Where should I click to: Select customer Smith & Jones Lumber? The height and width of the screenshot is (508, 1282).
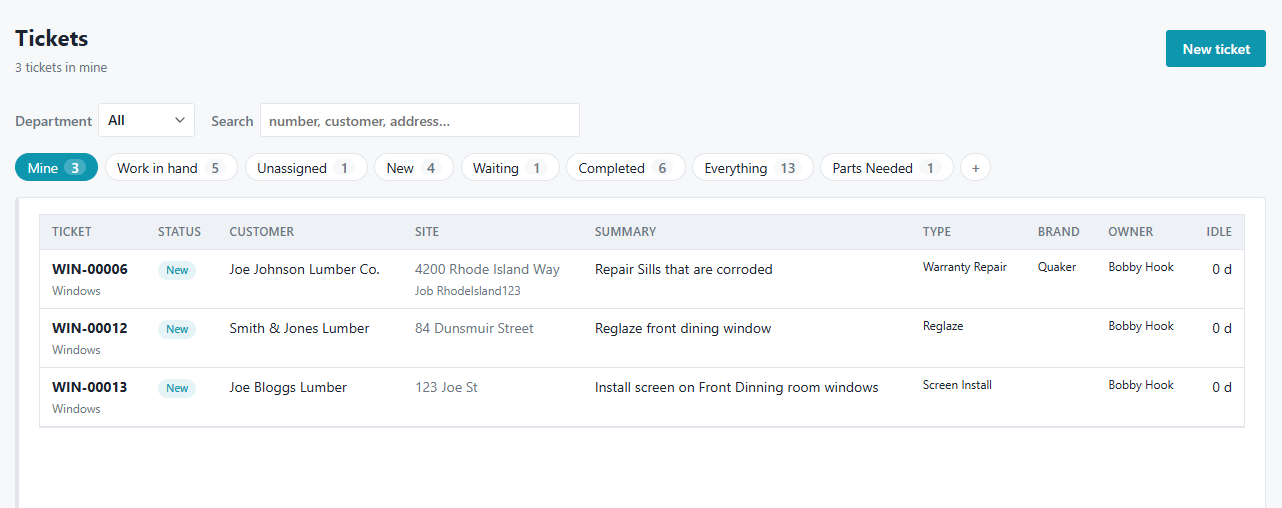299,328
